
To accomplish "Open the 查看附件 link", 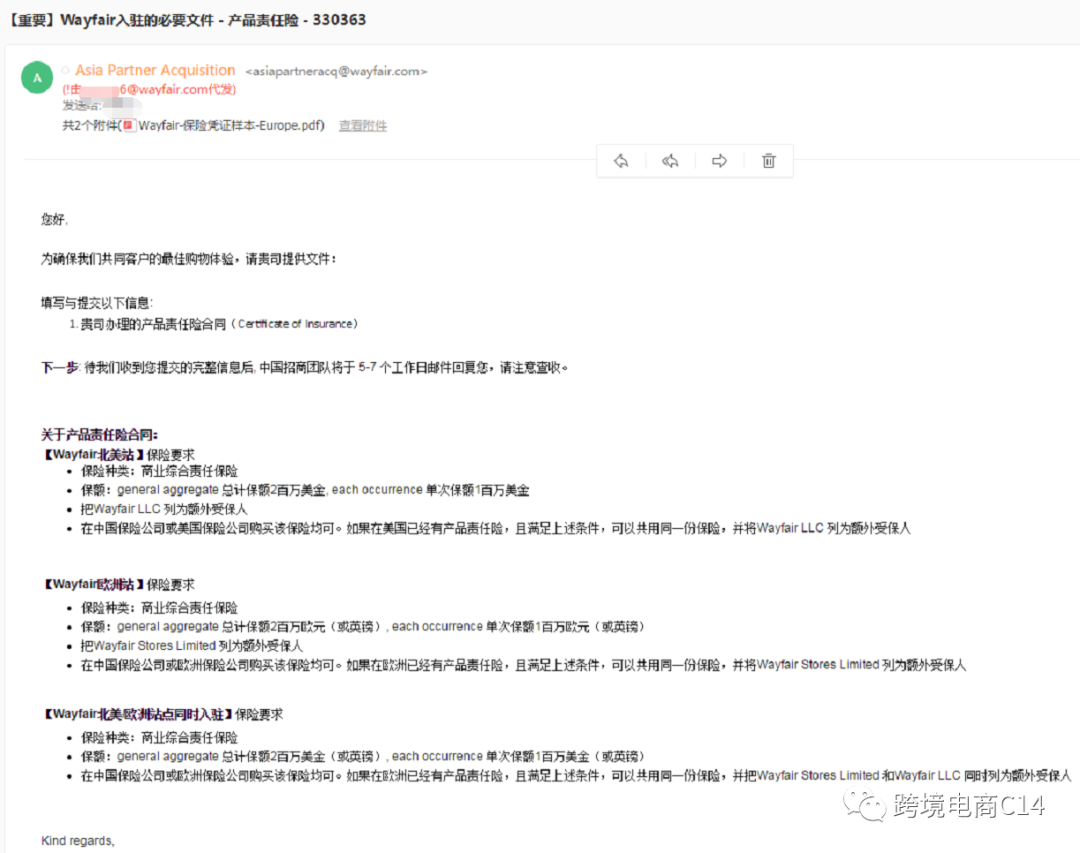I will click(x=363, y=125).
